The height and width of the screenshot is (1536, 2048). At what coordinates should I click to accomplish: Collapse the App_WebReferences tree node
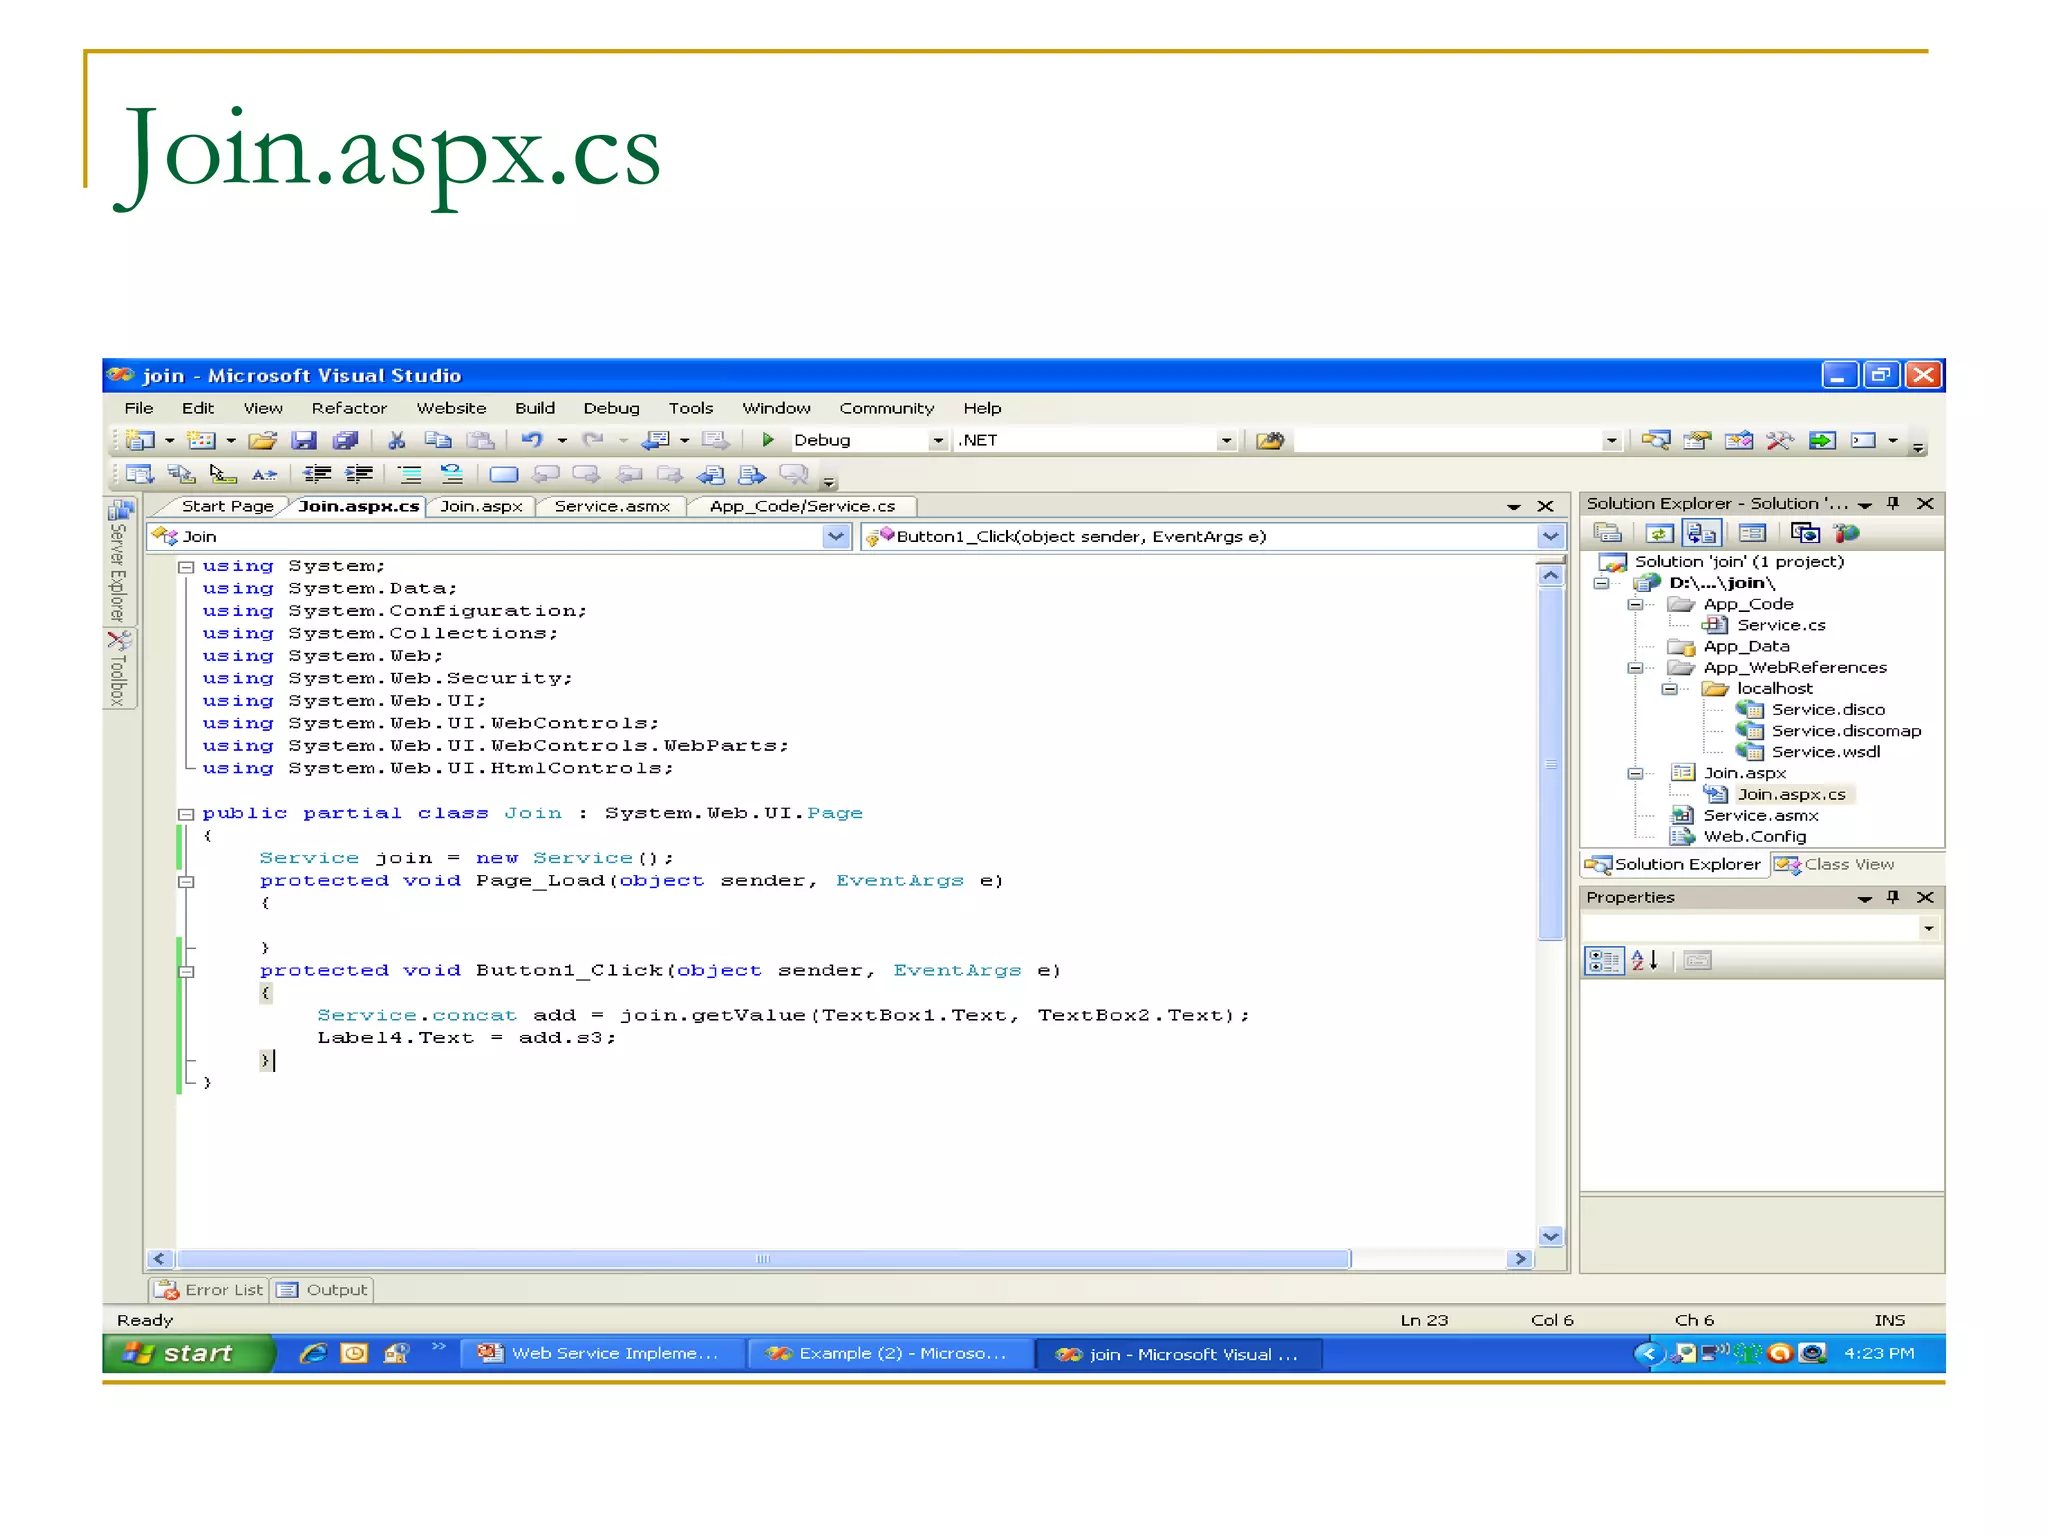coord(1635,668)
